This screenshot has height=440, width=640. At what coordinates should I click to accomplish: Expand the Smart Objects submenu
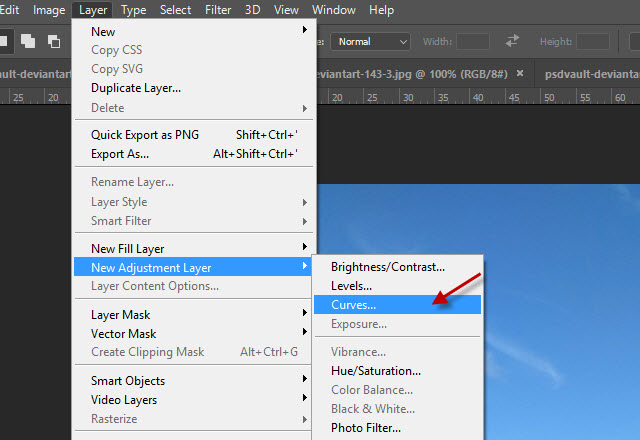[x=304, y=380]
